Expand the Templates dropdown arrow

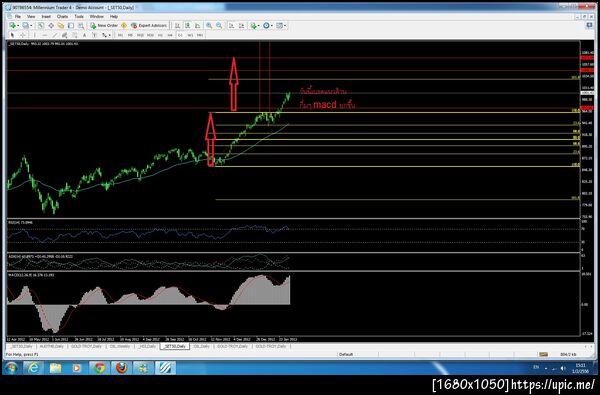(x=285, y=26)
